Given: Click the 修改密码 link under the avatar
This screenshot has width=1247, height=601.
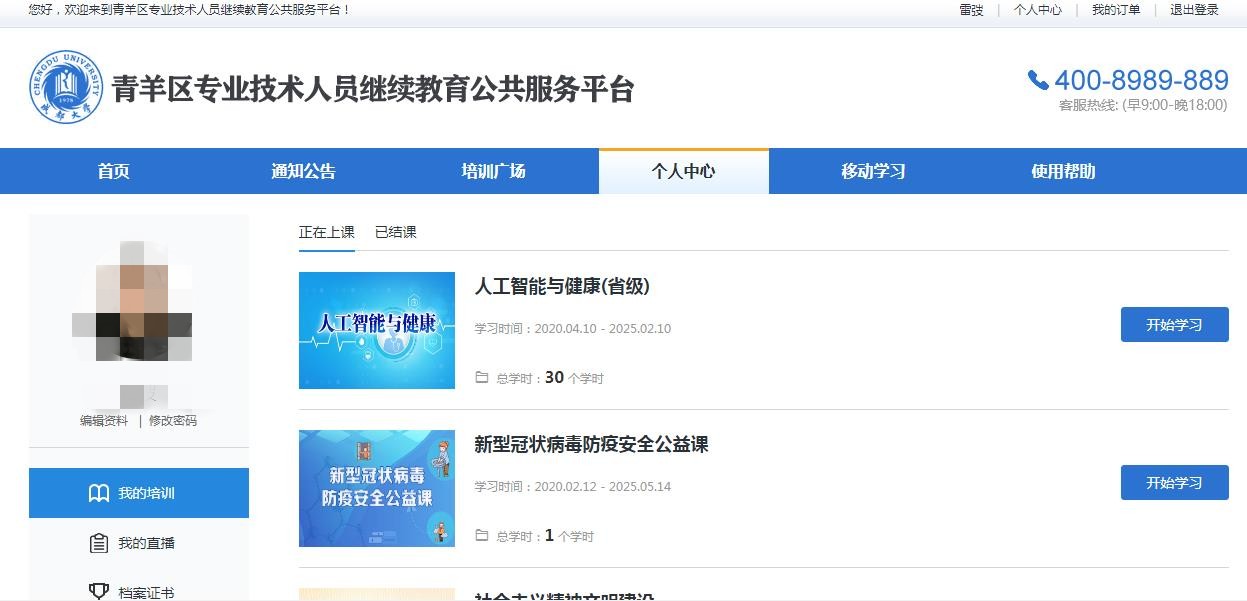Looking at the screenshot, I should pos(173,421).
